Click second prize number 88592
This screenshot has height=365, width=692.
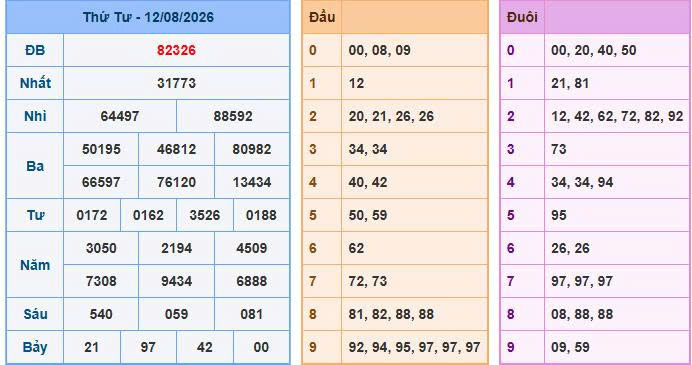click(x=233, y=116)
